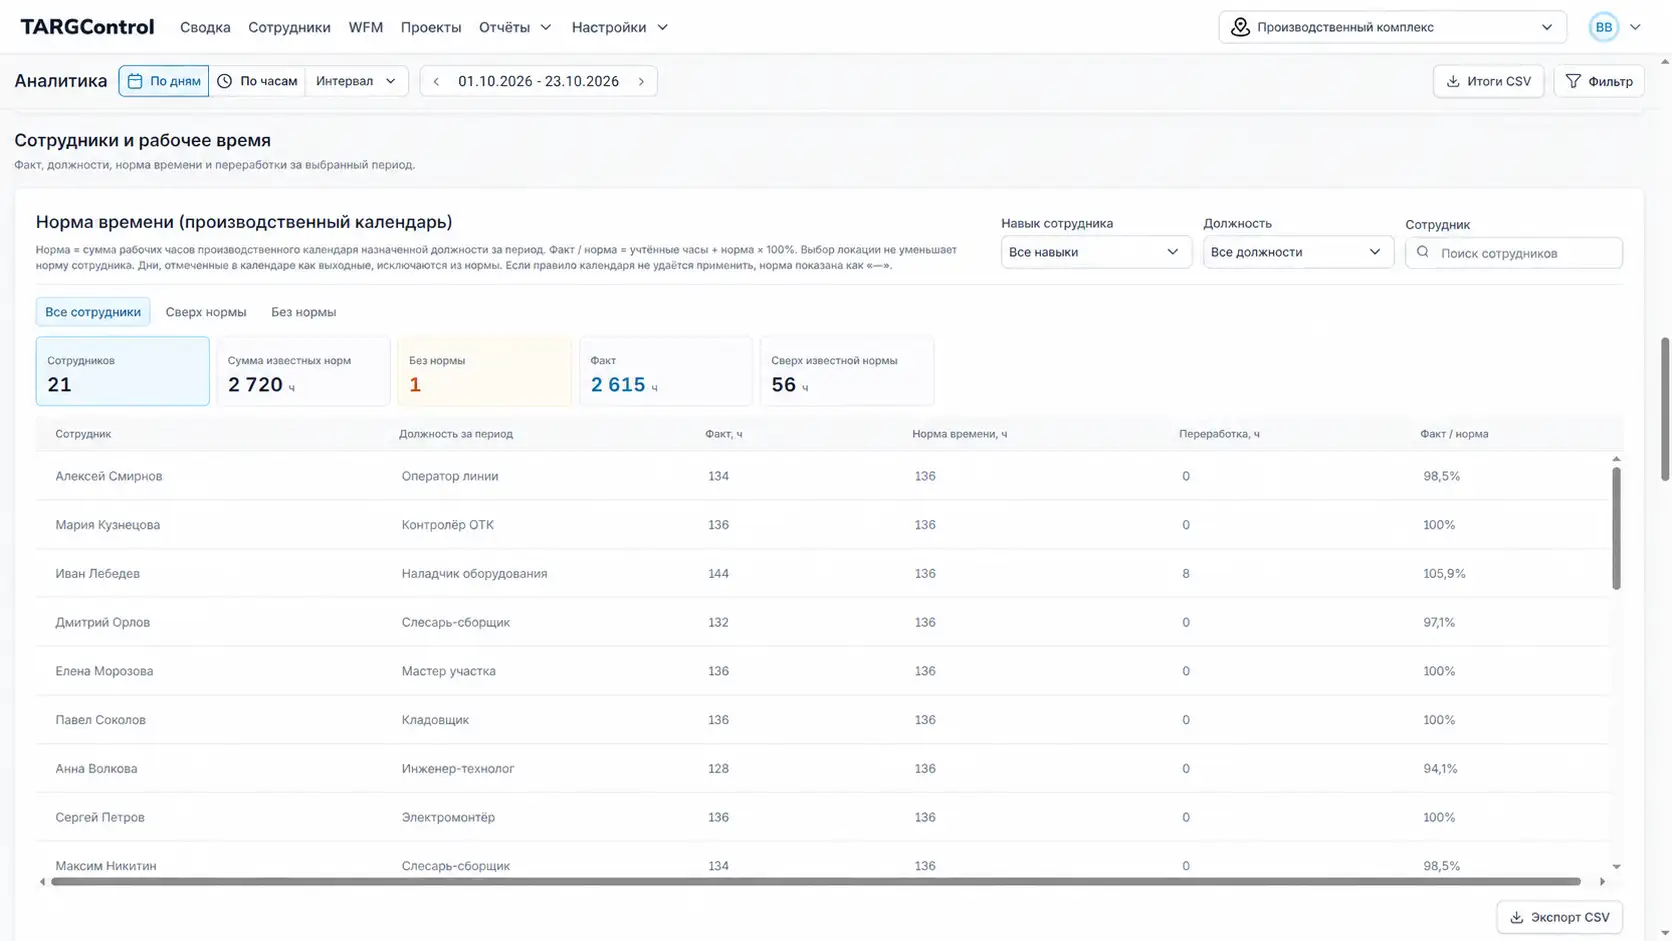The height and width of the screenshot is (941, 1672).
Task: Open the Все навыки dropdown
Action: (x=1096, y=252)
